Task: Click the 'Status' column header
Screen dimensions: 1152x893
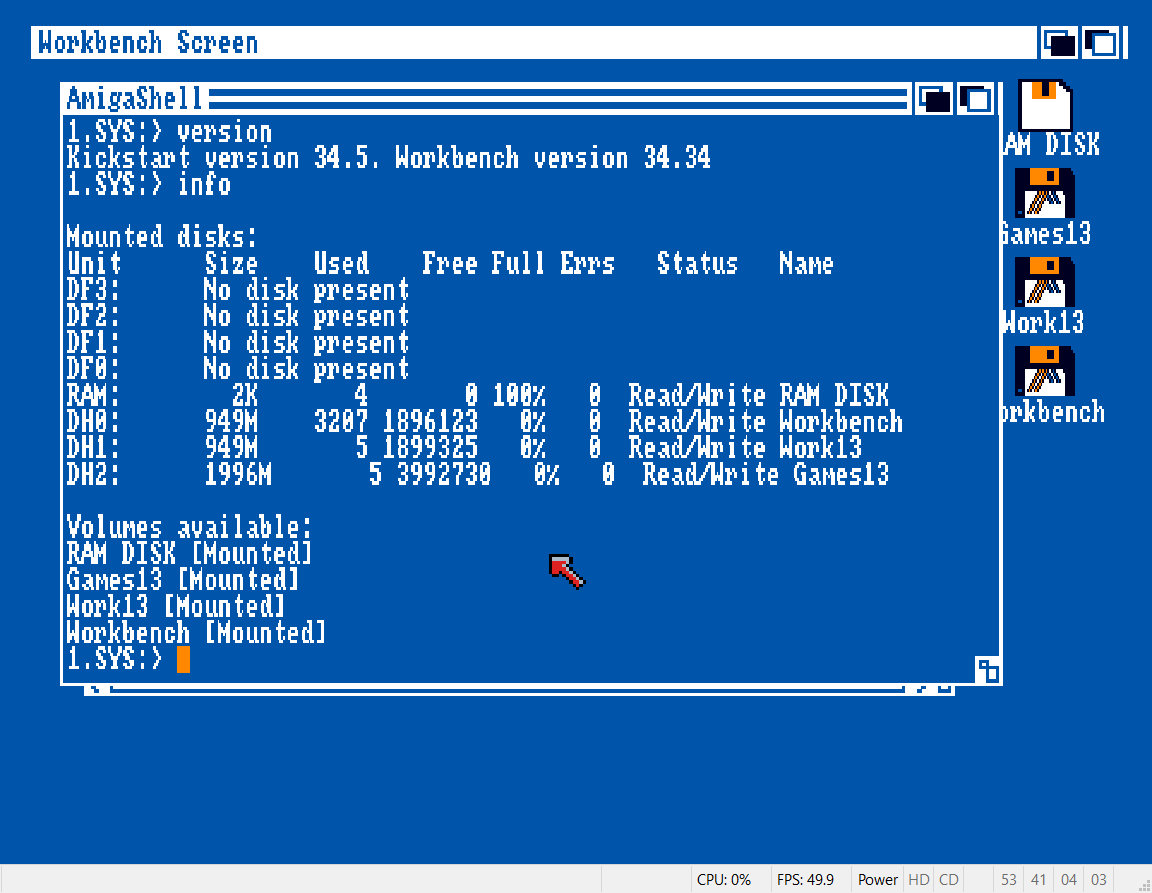Action: coord(697,263)
